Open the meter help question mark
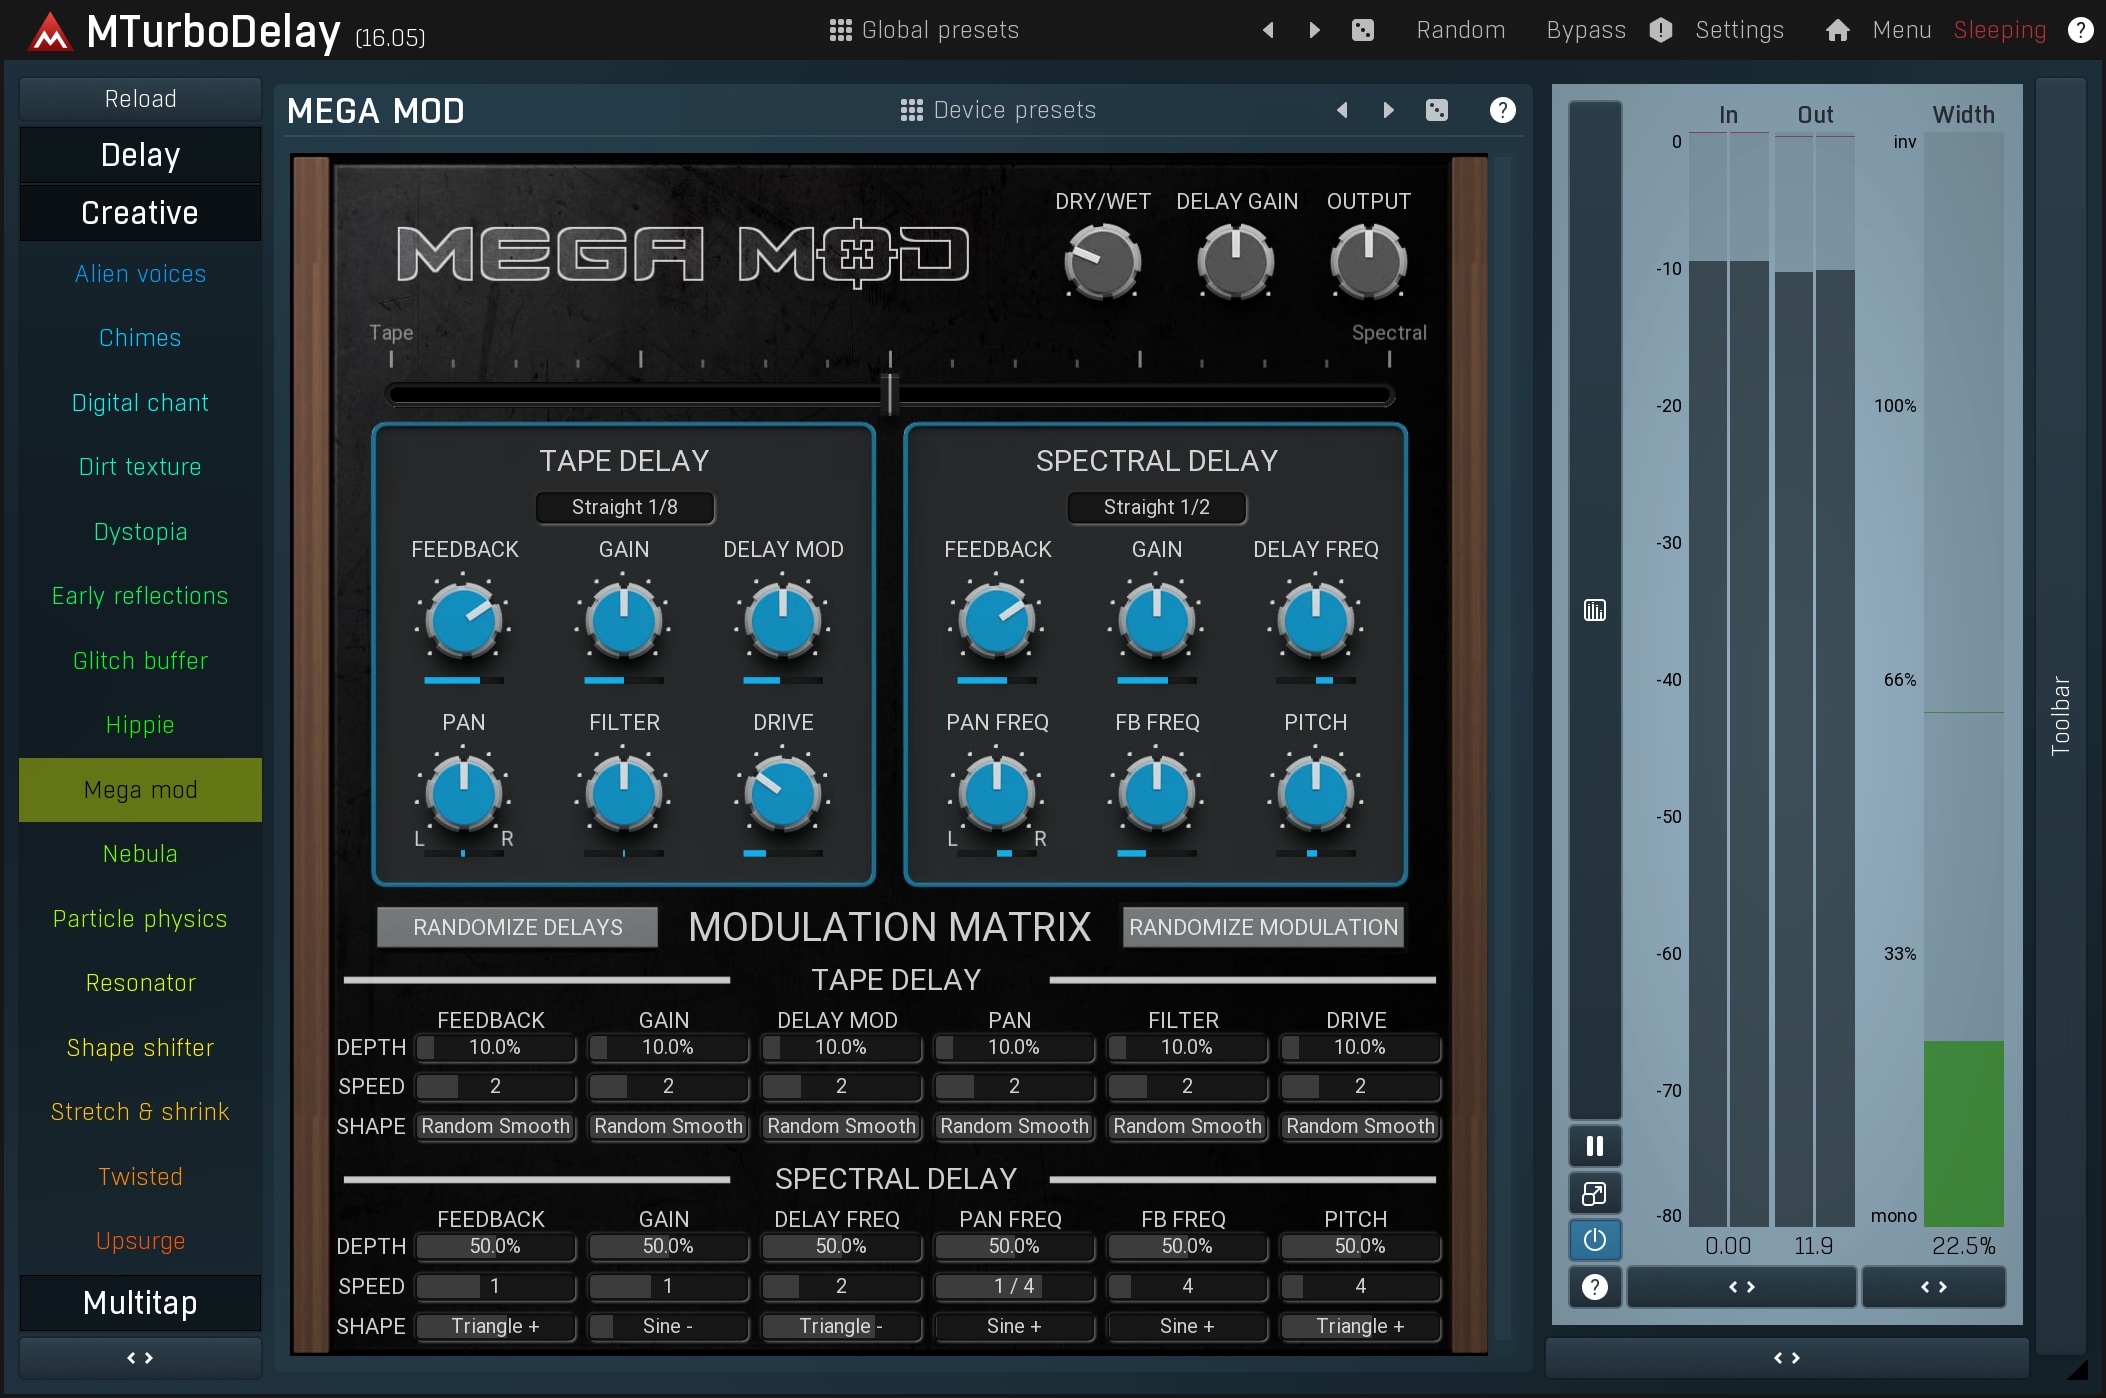This screenshot has width=2106, height=1398. 1595,1287
